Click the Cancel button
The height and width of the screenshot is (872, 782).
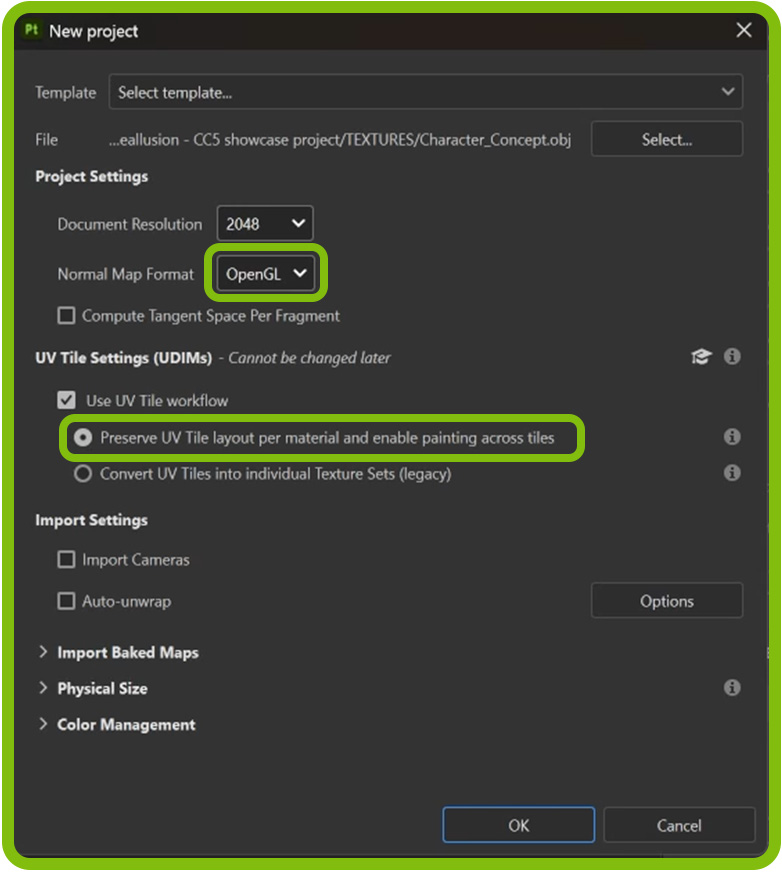point(679,825)
